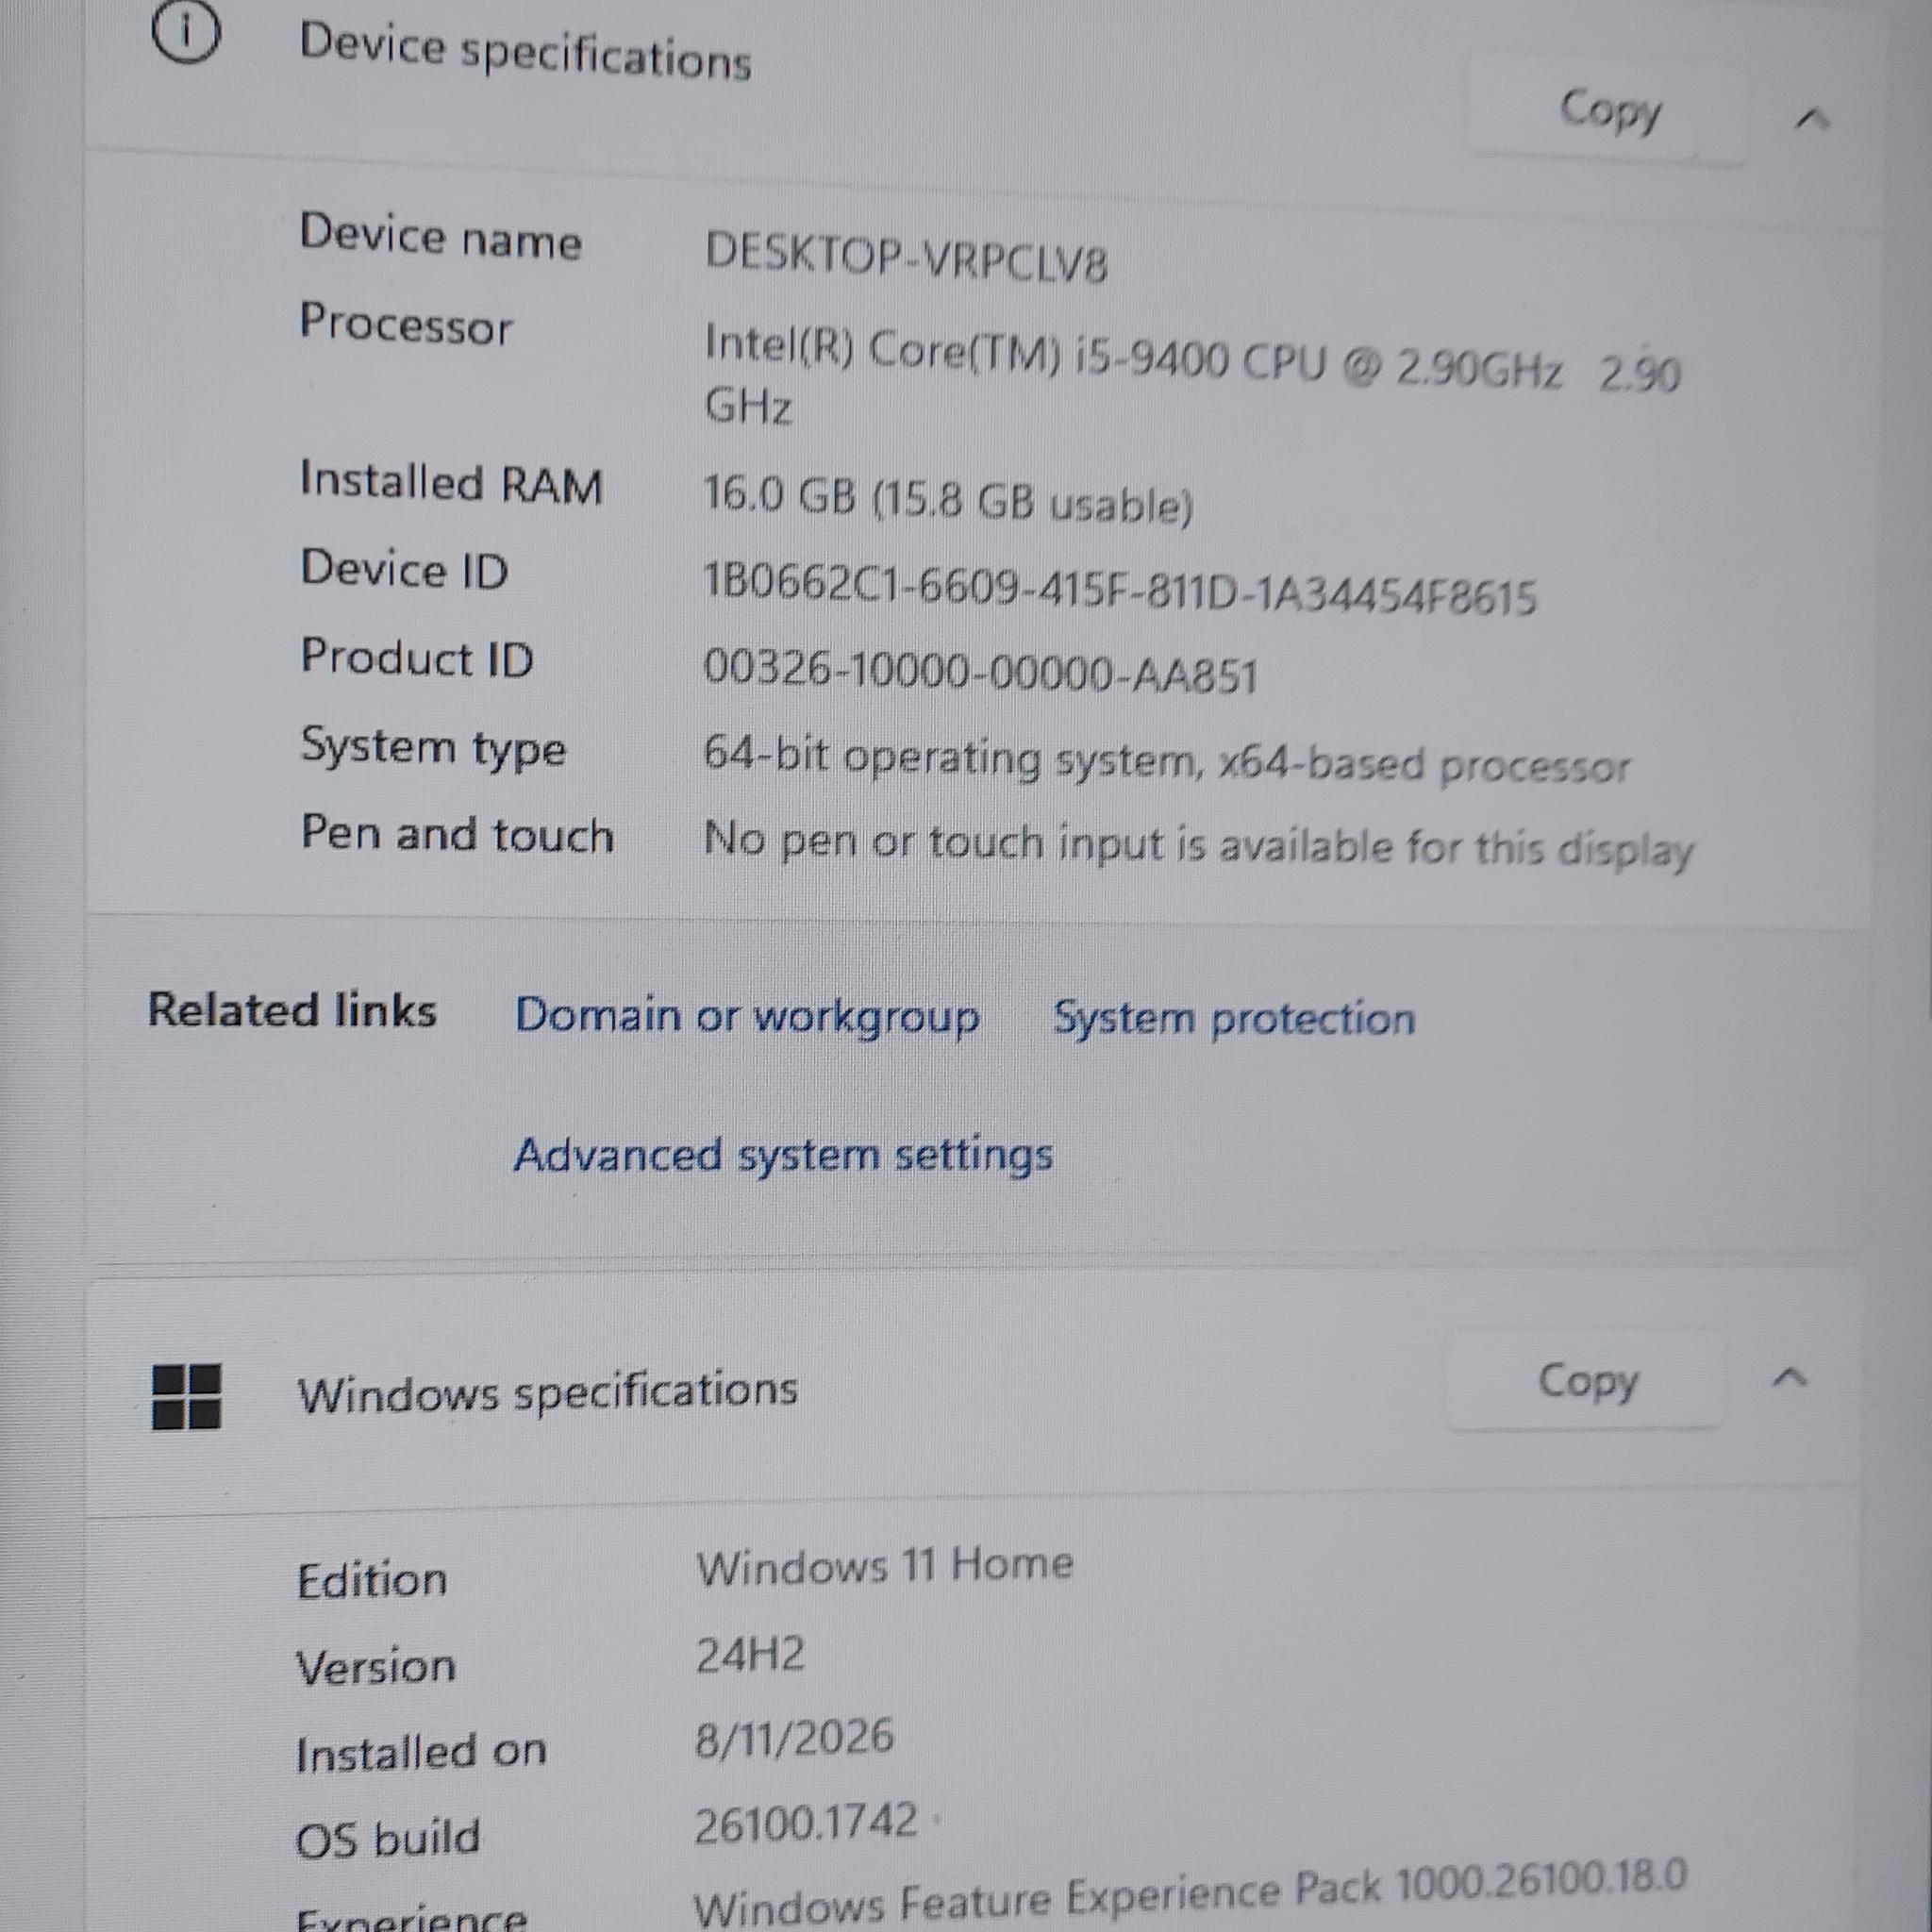Select the Product ID 00326-10000-00000-AA851
Image resolution: width=1932 pixels, height=1932 pixels.
(x=980, y=672)
